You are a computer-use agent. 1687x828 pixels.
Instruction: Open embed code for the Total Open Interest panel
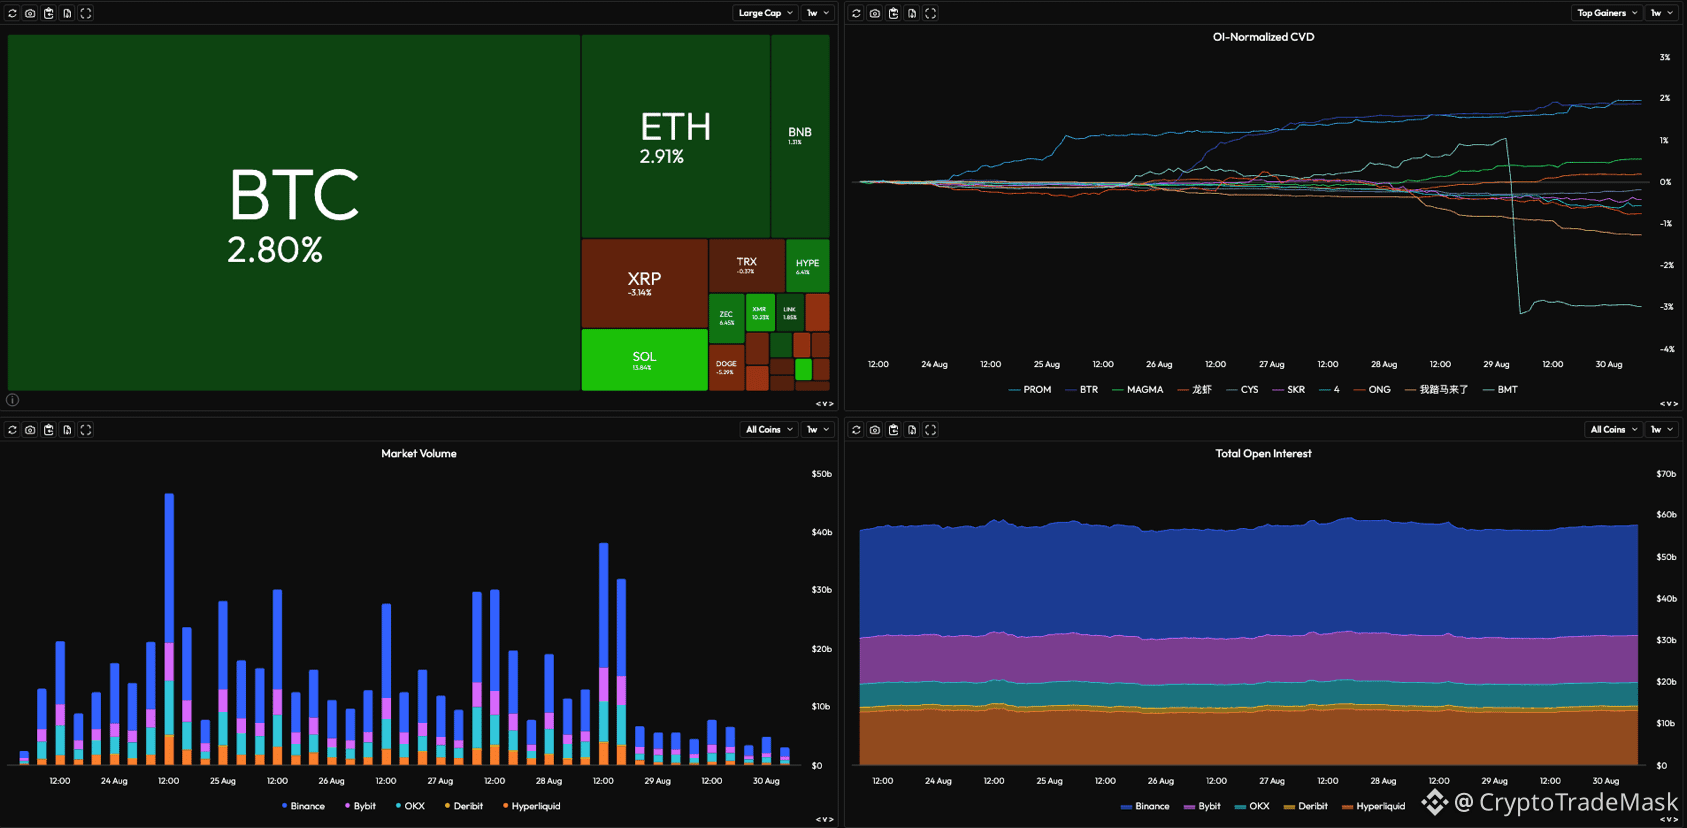click(1668, 820)
